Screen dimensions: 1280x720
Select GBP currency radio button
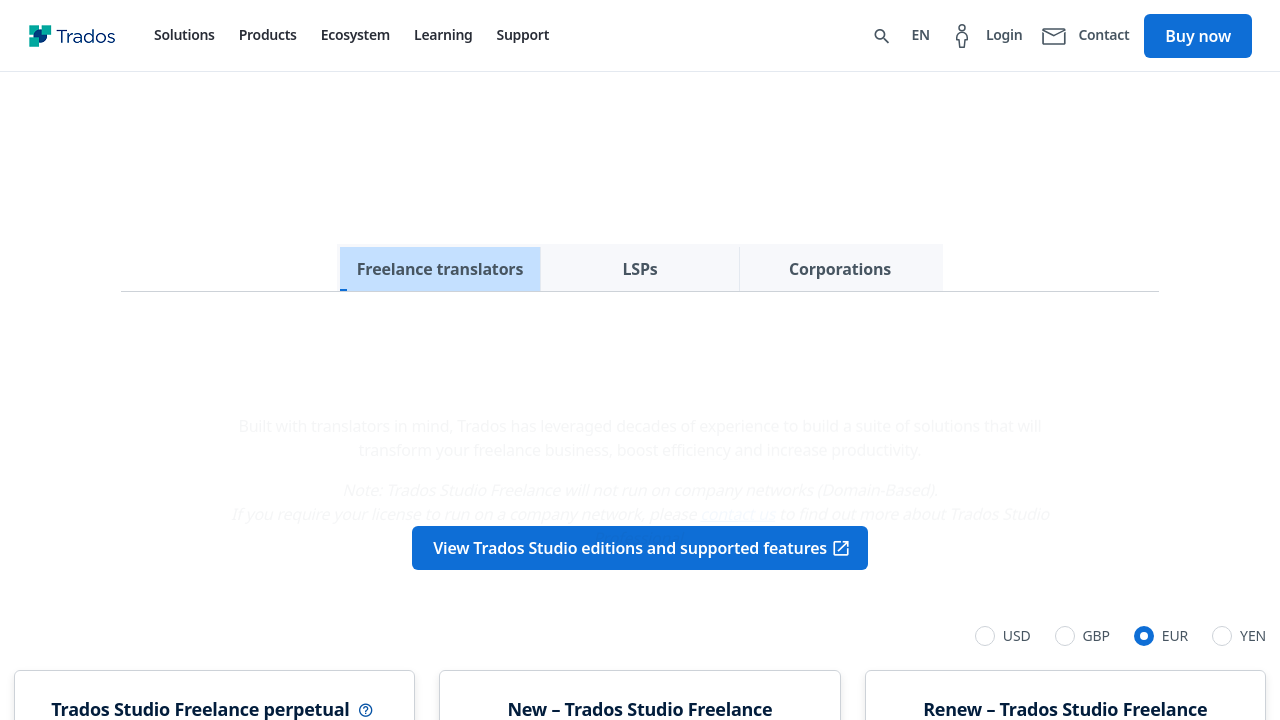[x=1065, y=636]
